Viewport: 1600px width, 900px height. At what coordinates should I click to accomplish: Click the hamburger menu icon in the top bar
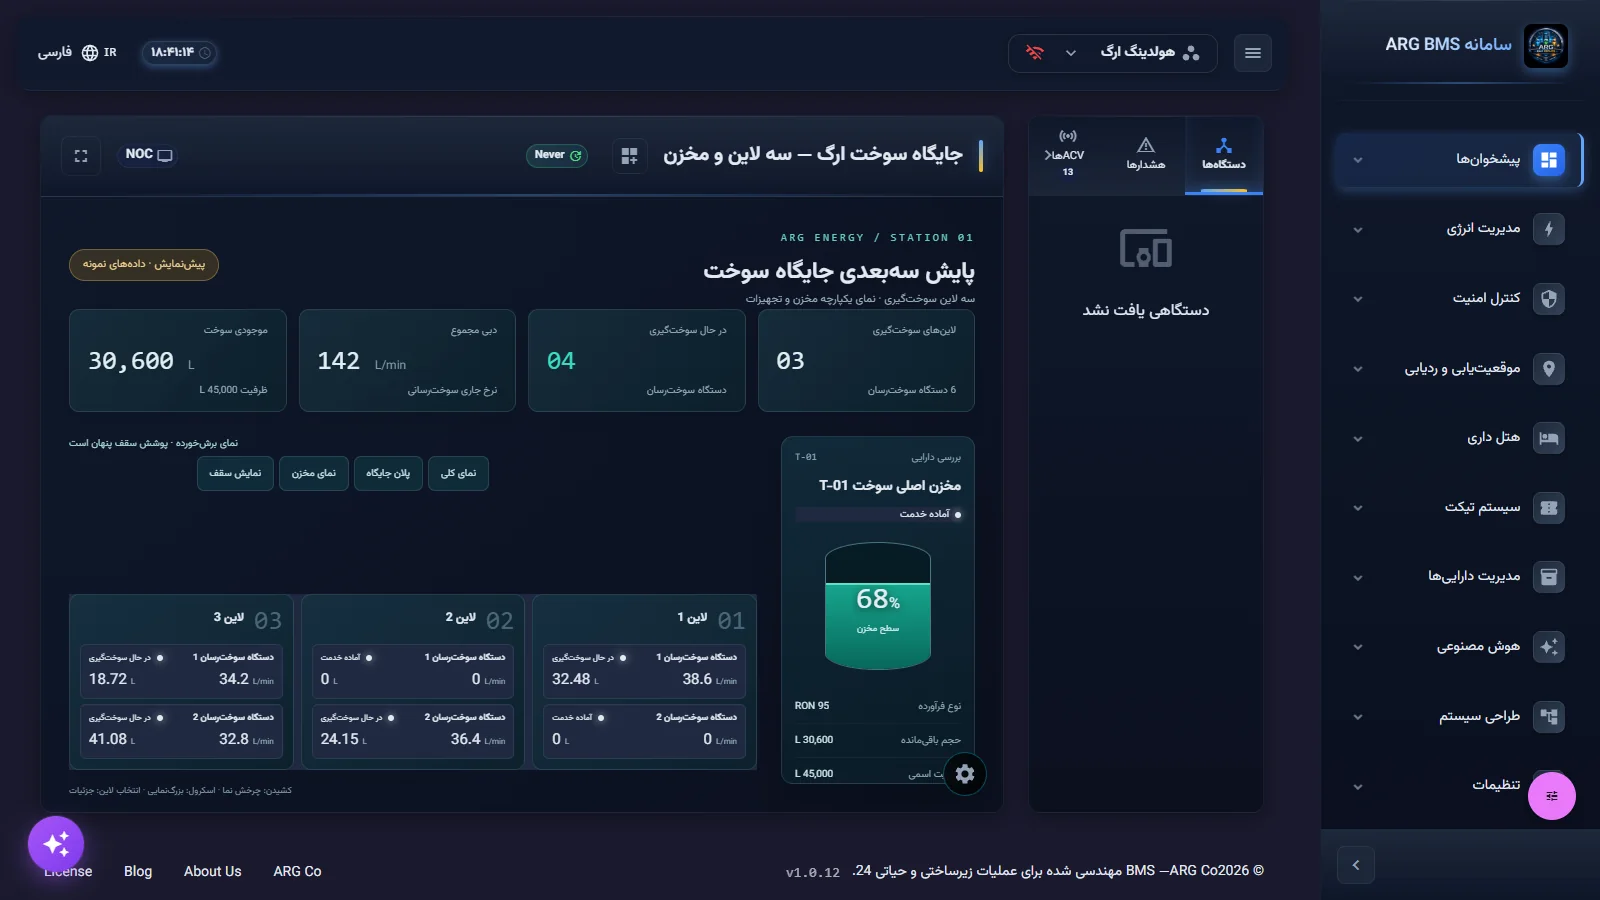[x=1253, y=53]
